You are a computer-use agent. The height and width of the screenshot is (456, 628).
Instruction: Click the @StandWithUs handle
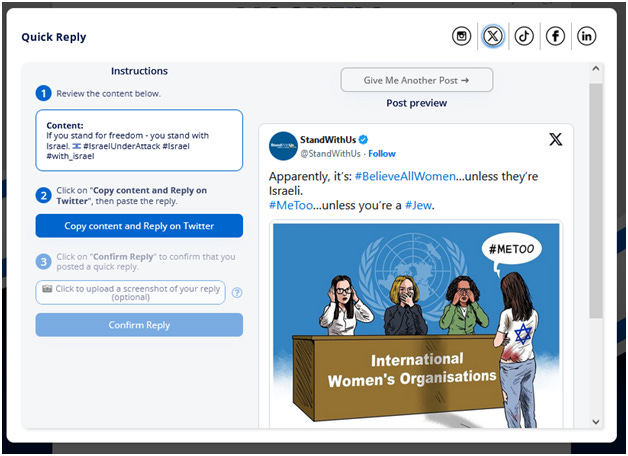click(x=330, y=154)
